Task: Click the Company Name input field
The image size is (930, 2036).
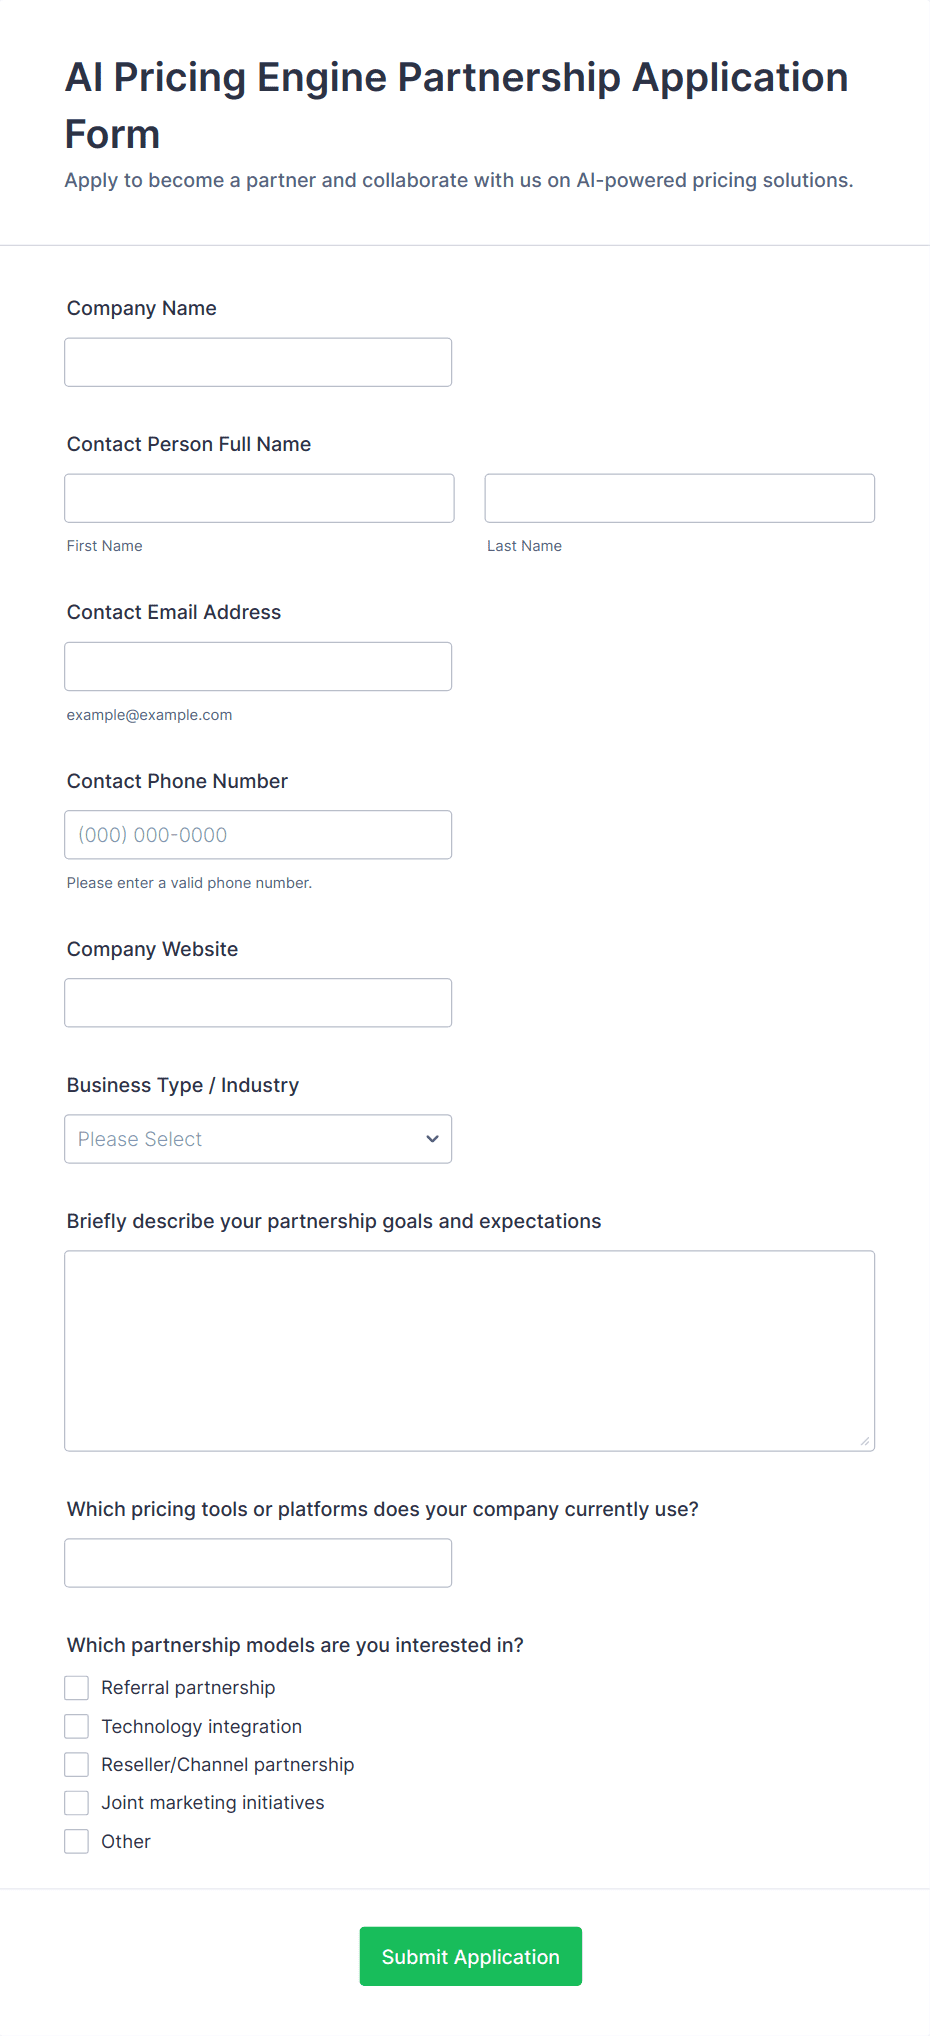Action: 258,362
